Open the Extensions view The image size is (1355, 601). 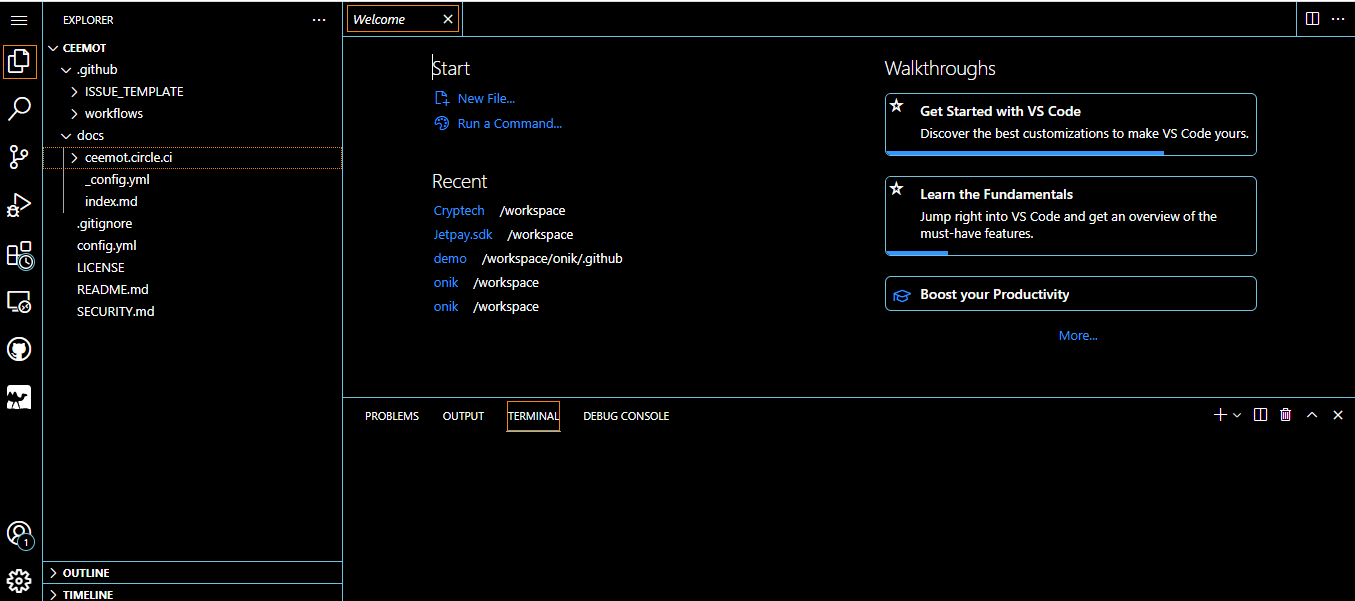(19, 254)
